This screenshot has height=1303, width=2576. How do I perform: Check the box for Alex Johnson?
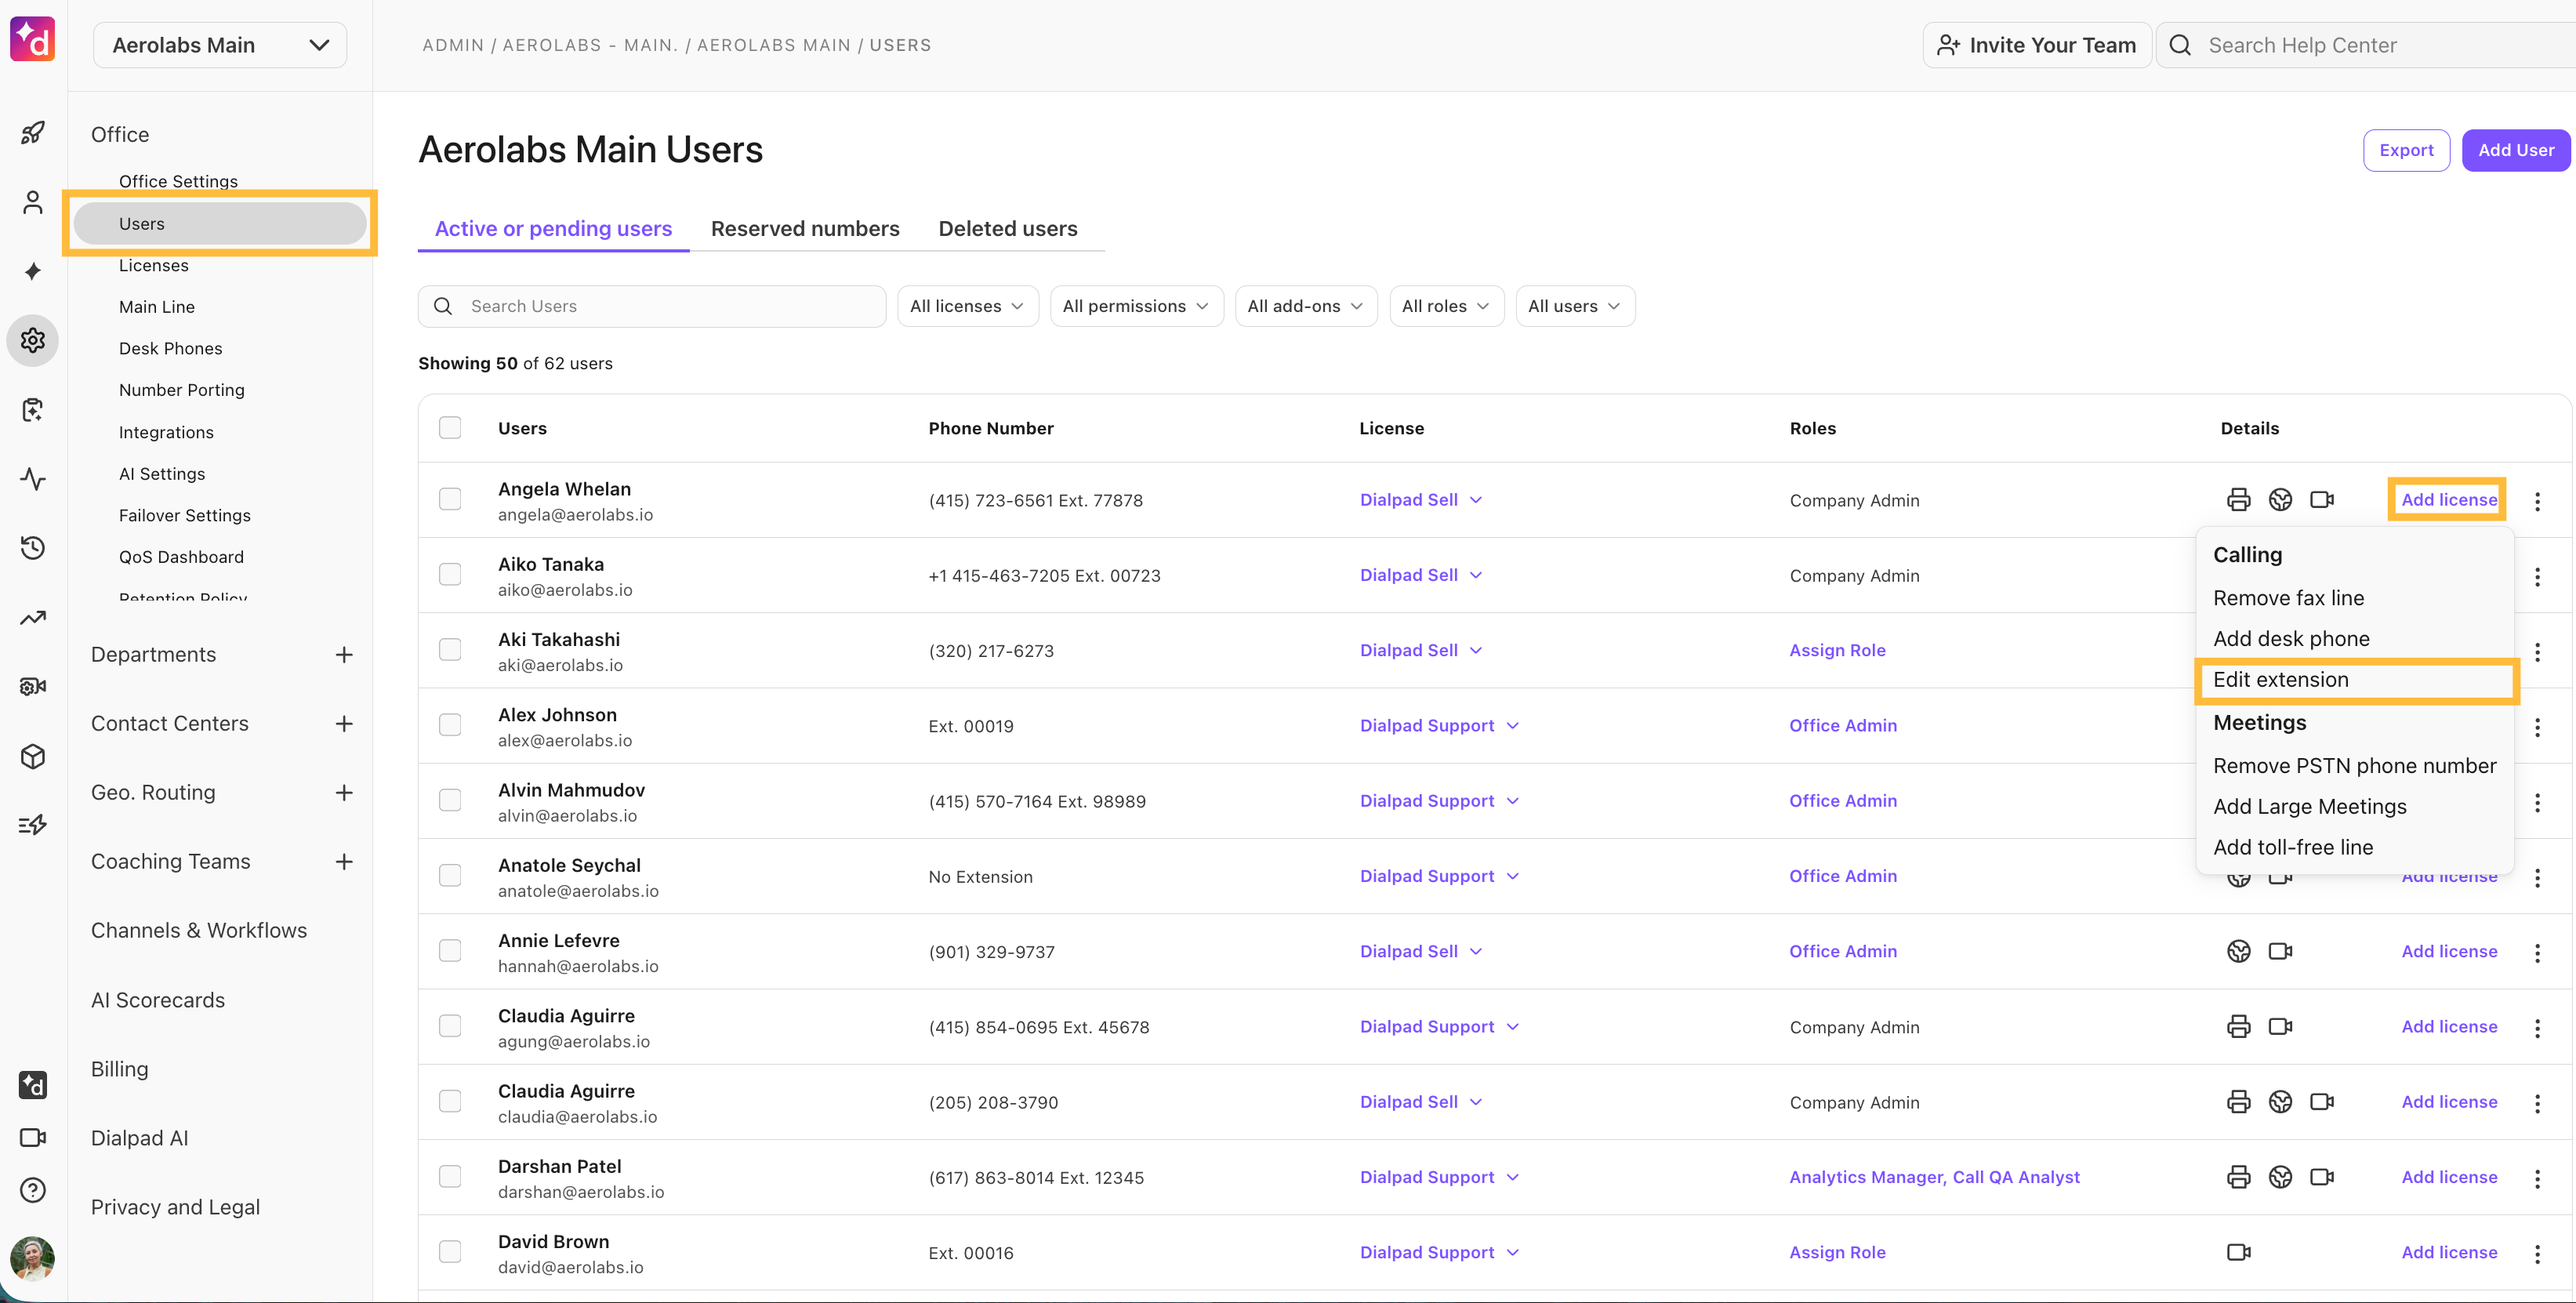pos(450,725)
